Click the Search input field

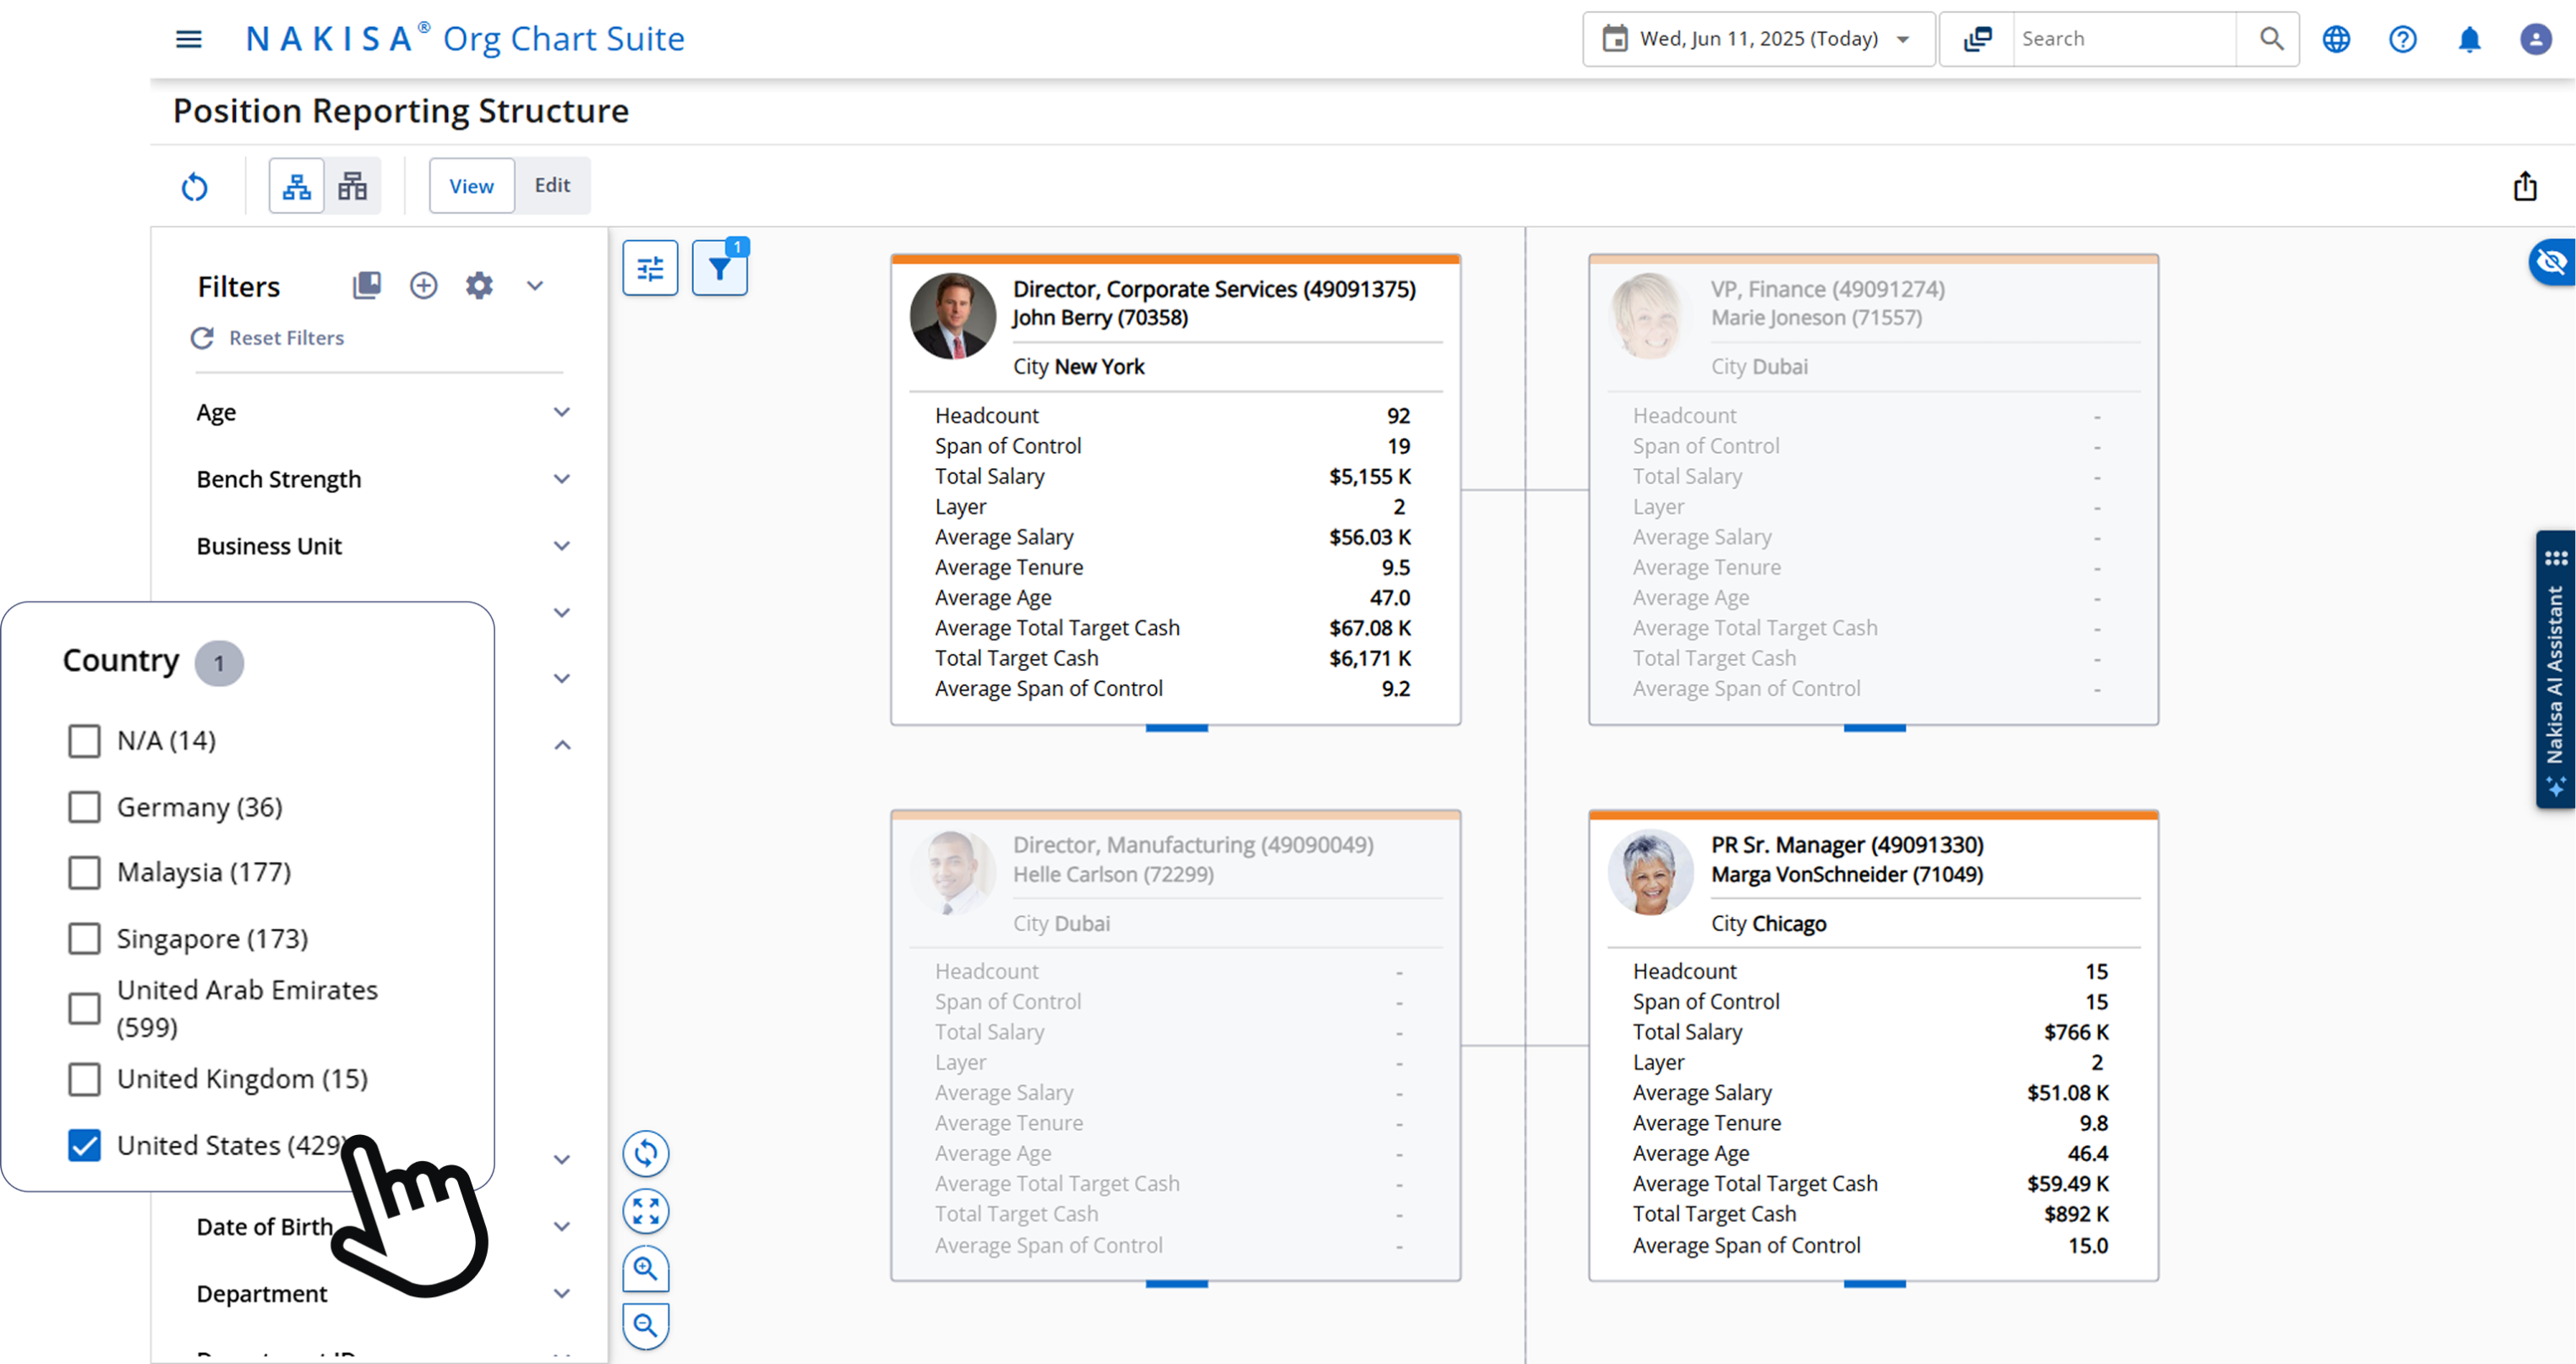[x=2123, y=39]
